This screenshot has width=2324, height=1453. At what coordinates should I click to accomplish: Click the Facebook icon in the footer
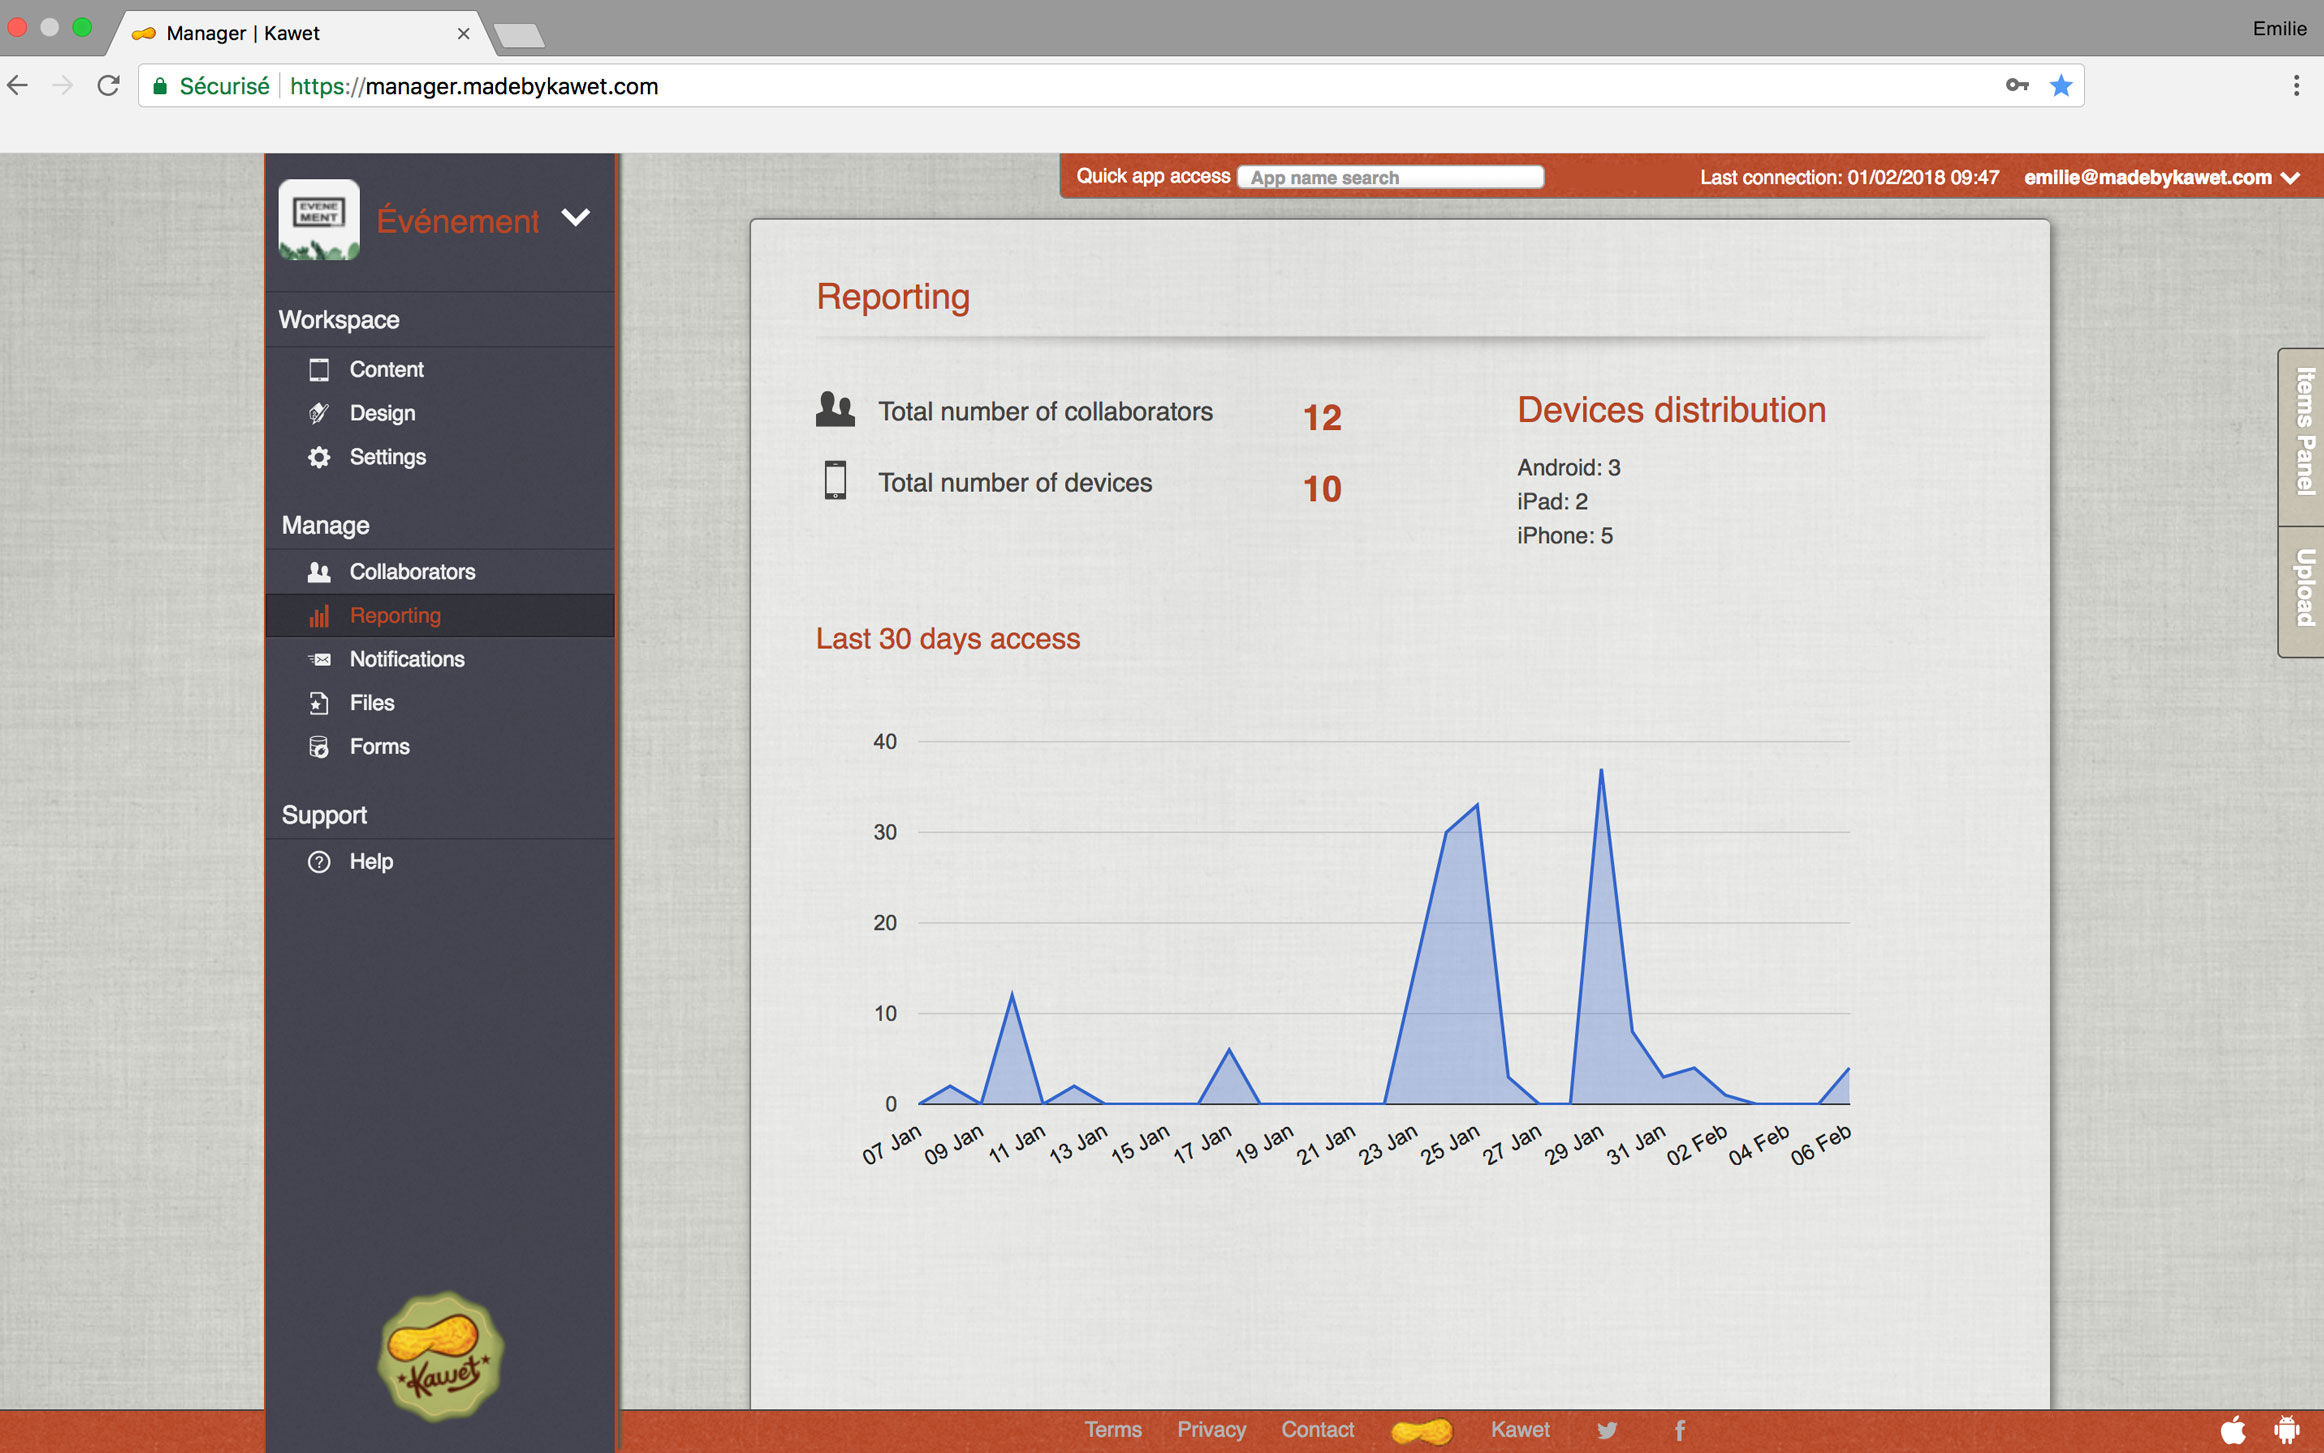[x=1680, y=1430]
